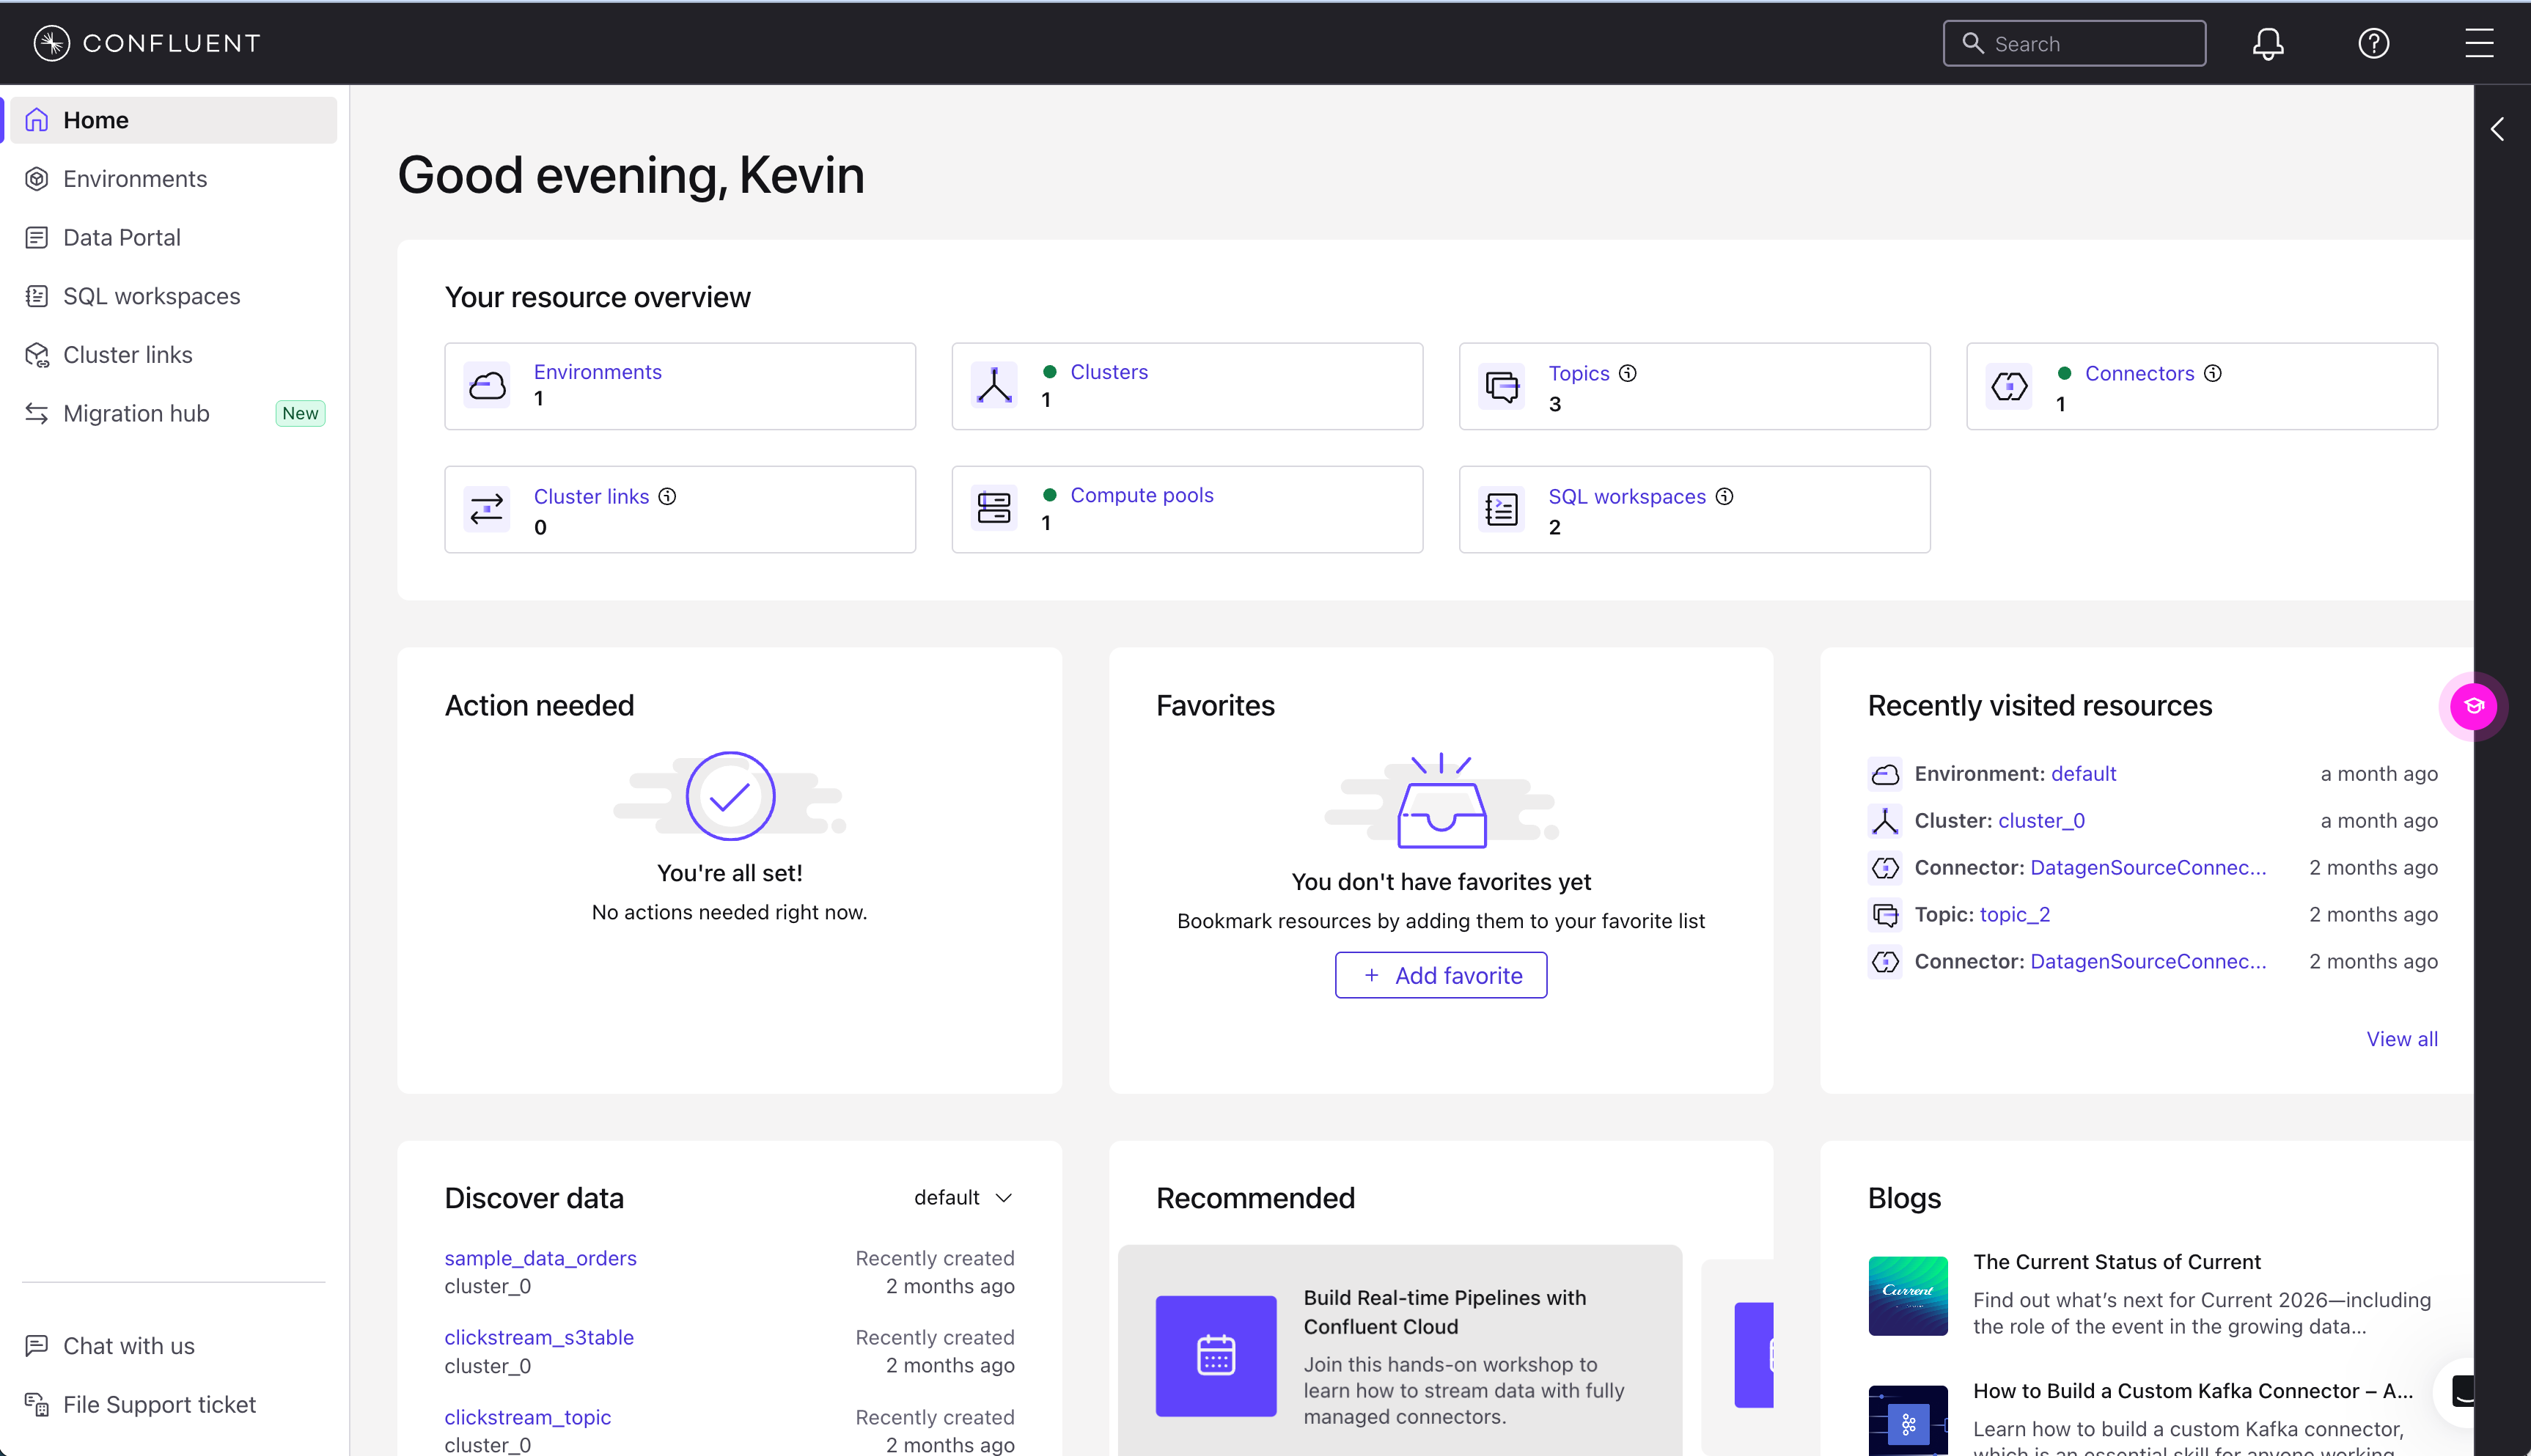The width and height of the screenshot is (2531, 1456).
Task: Click the Topics info icon
Action: 1628,373
